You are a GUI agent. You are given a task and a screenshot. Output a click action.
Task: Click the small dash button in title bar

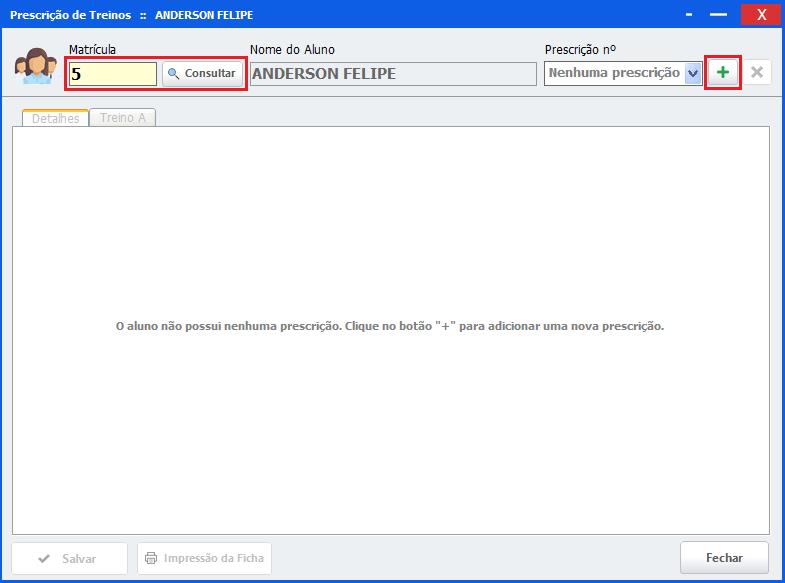pos(689,15)
